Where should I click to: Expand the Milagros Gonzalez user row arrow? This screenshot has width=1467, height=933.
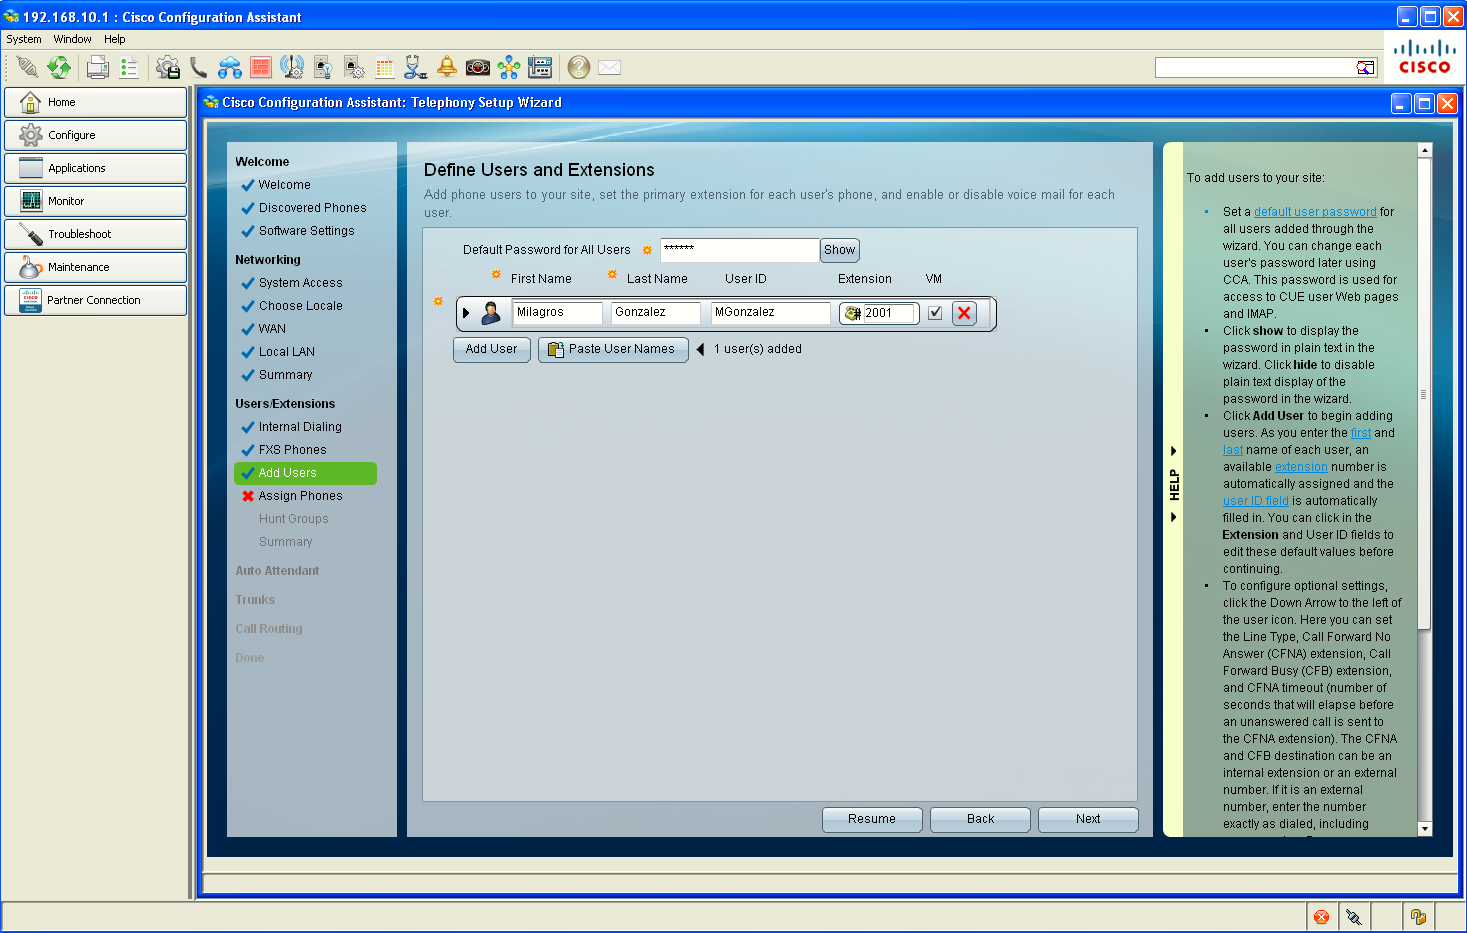coord(466,313)
